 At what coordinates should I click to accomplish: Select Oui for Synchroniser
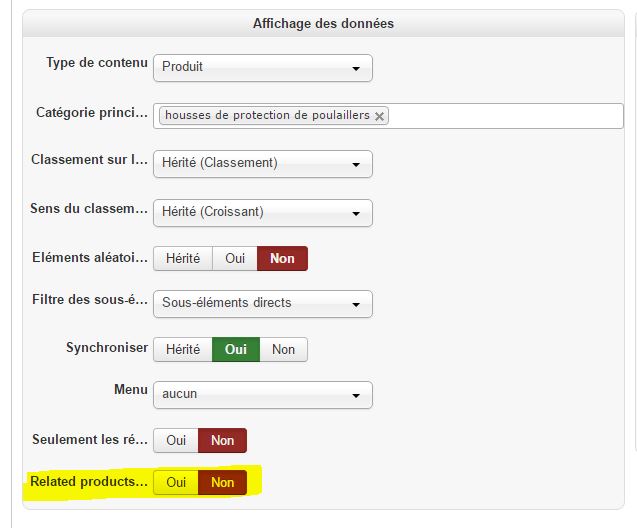tap(236, 349)
